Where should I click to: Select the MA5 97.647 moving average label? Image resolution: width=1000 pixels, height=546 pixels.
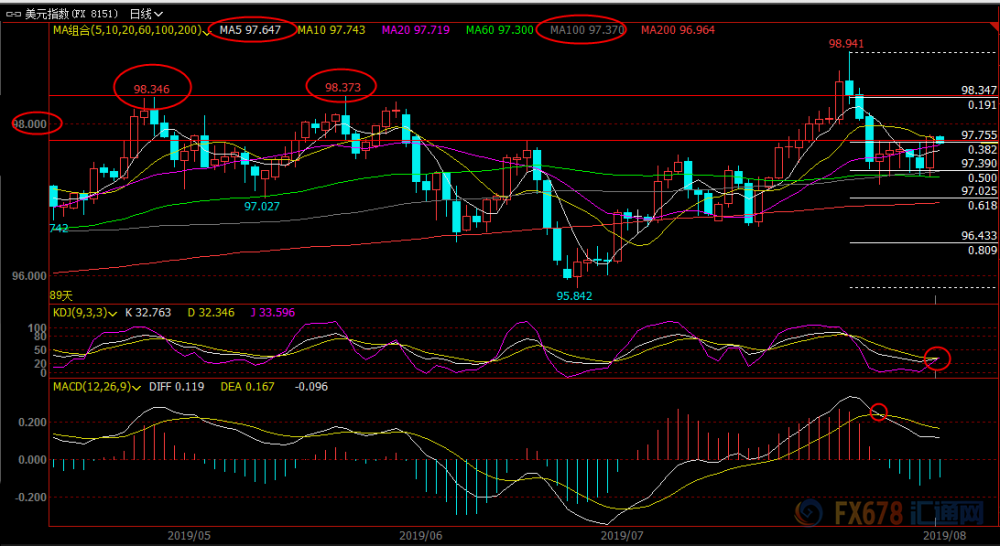[249, 29]
